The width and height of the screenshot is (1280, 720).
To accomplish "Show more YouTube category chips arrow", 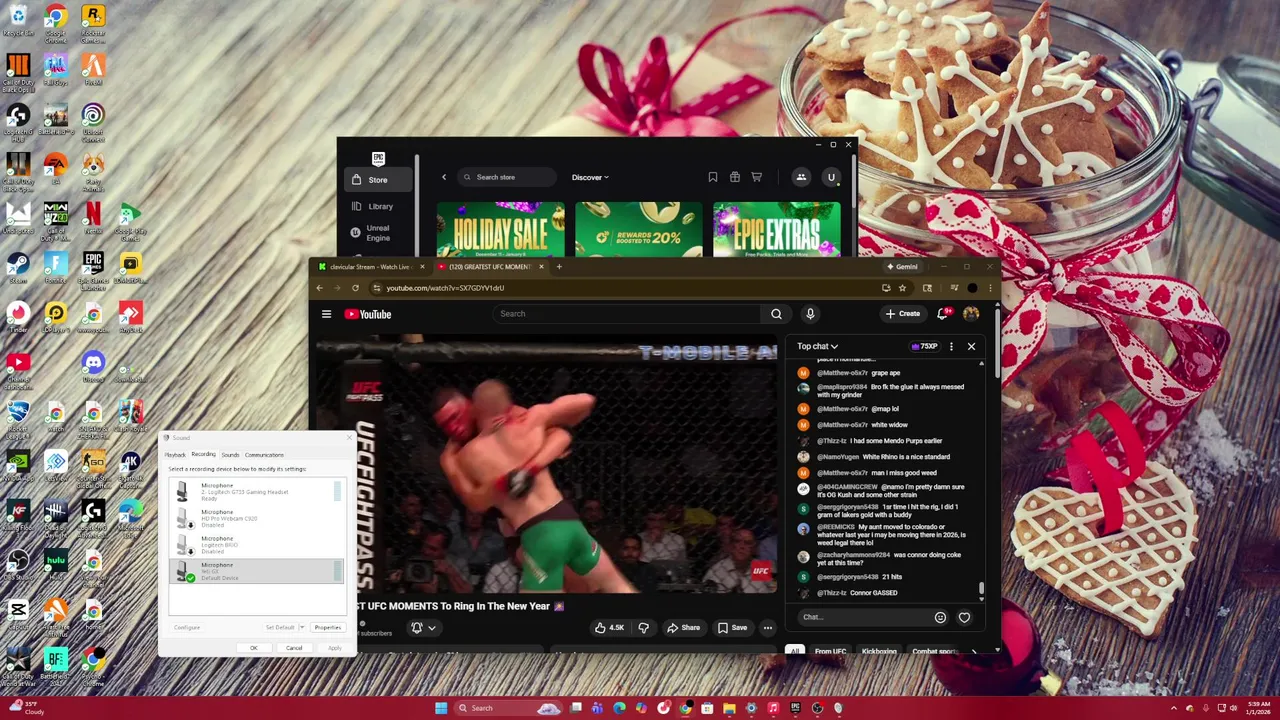I will point(973,651).
